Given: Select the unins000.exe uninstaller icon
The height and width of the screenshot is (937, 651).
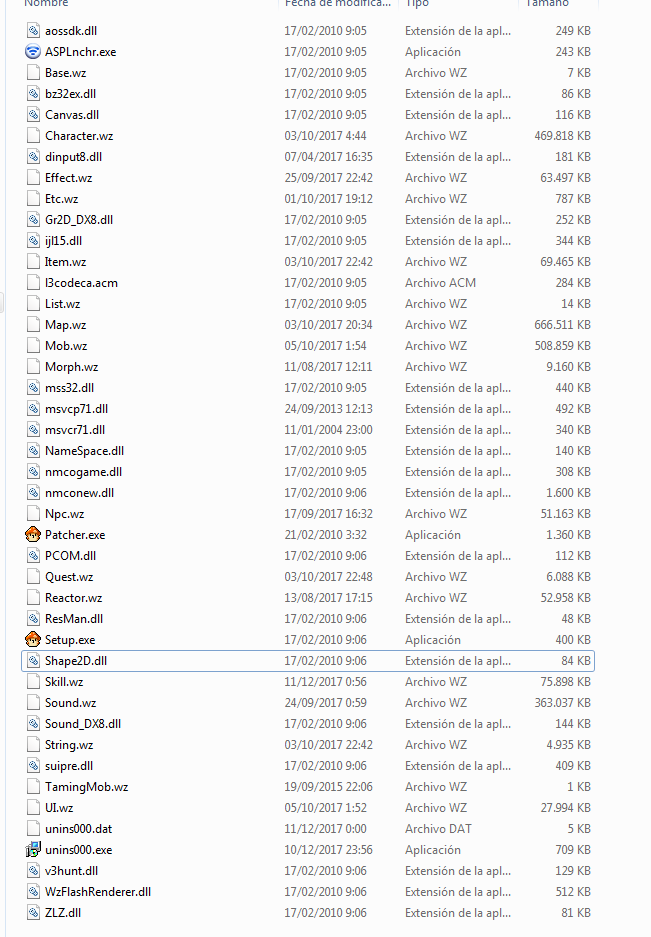Looking at the screenshot, I should 33,850.
